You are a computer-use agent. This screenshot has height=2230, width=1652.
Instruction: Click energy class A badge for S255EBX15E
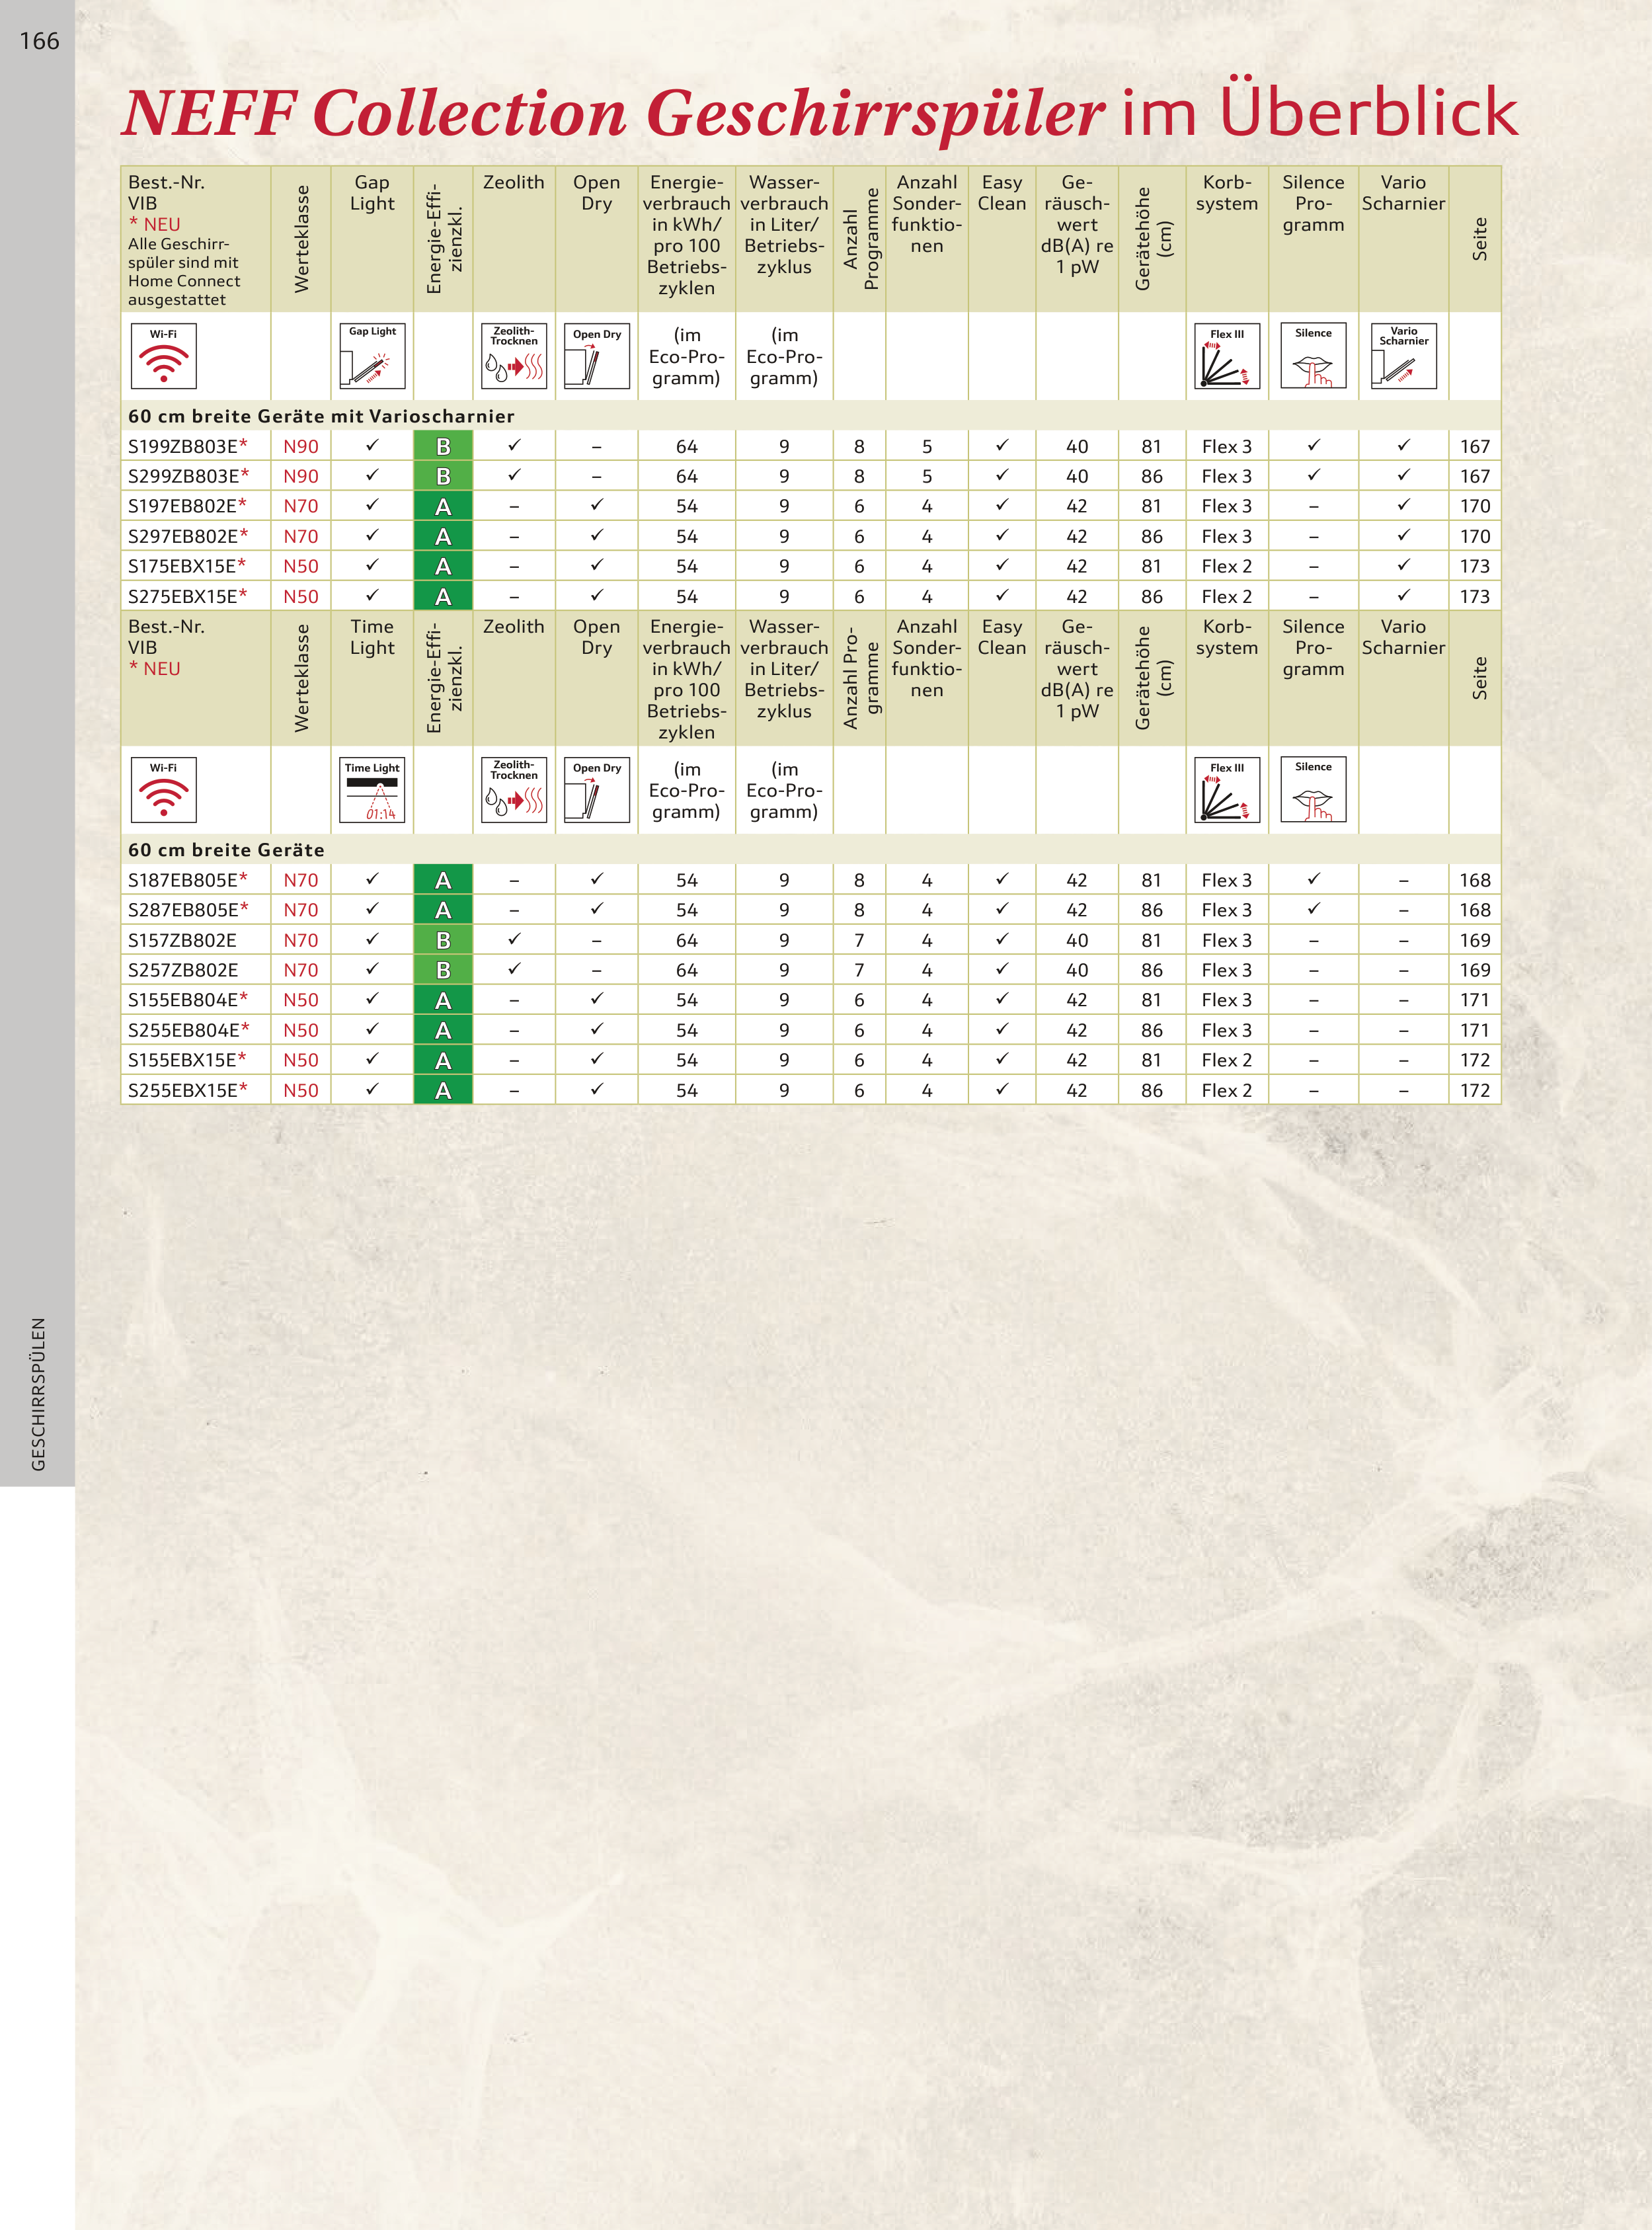pyautogui.click(x=443, y=1090)
